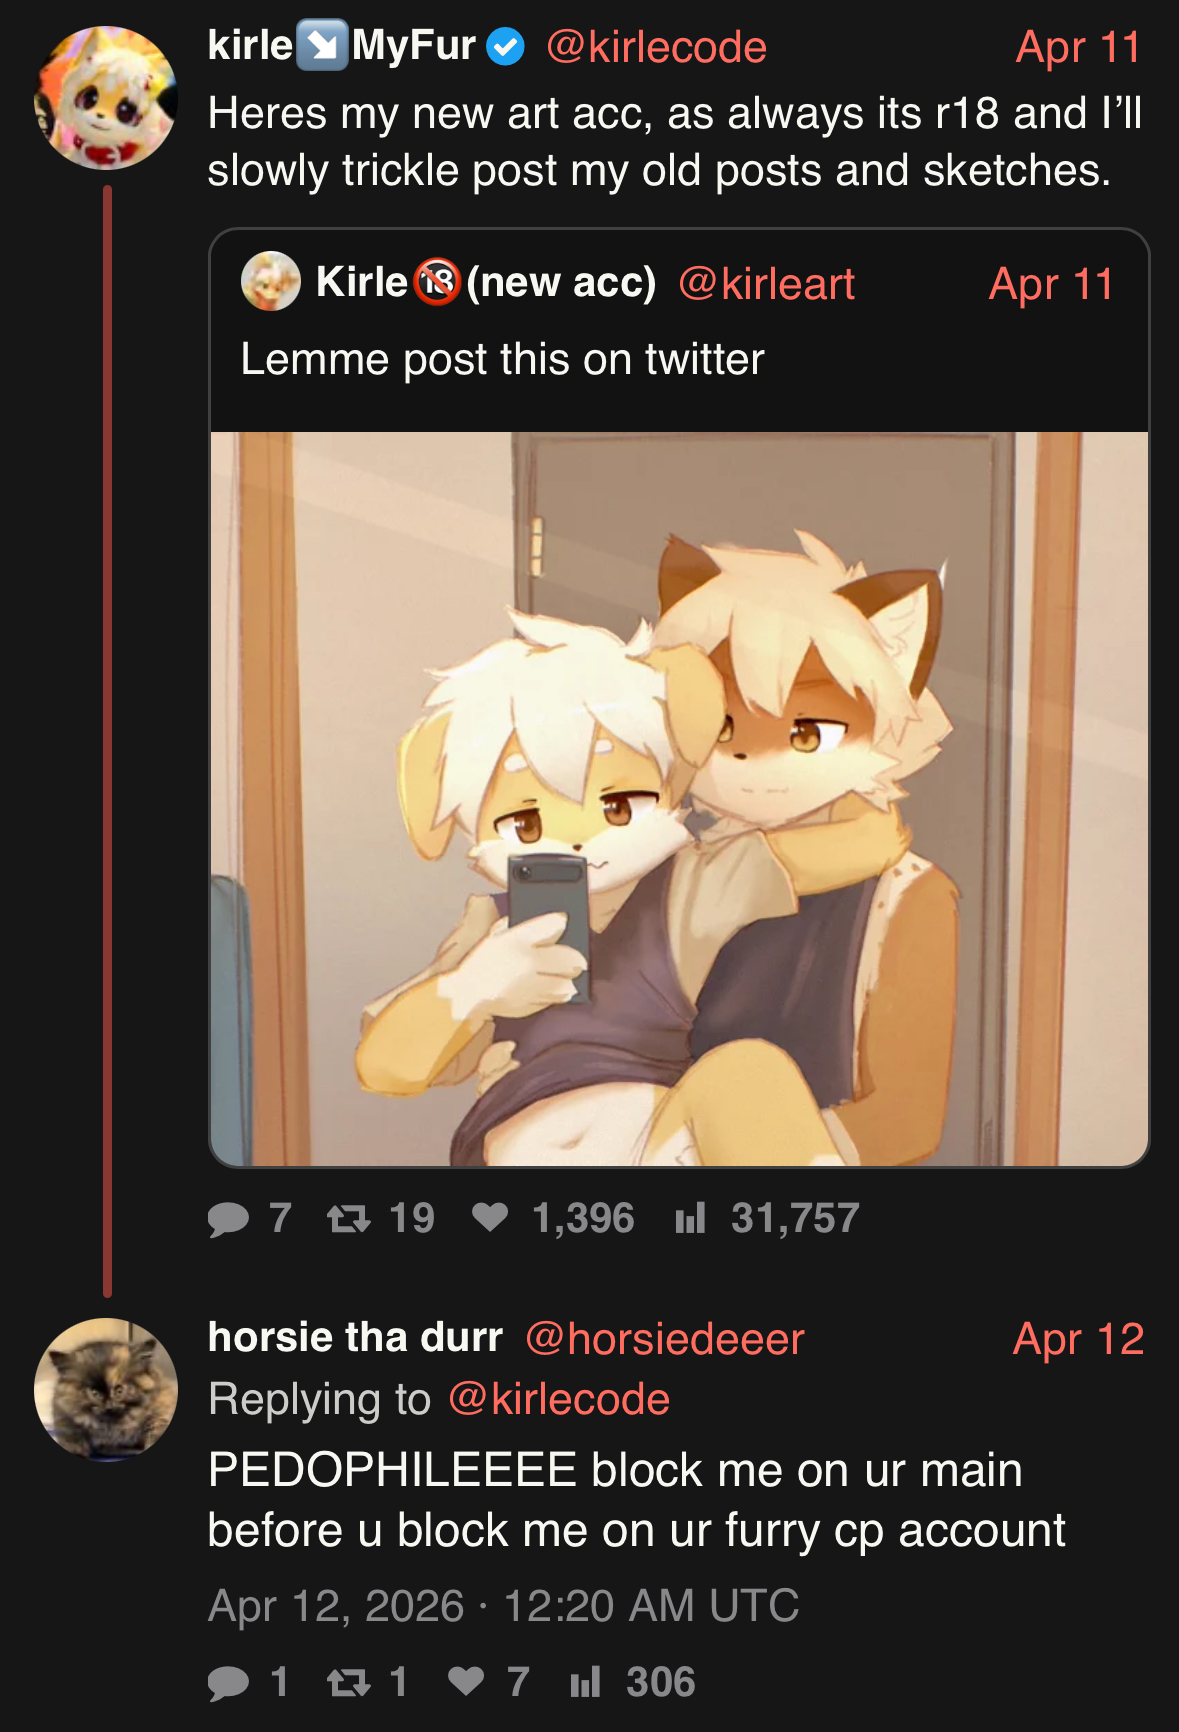Click the verified badge next to MyFur

click(x=505, y=46)
